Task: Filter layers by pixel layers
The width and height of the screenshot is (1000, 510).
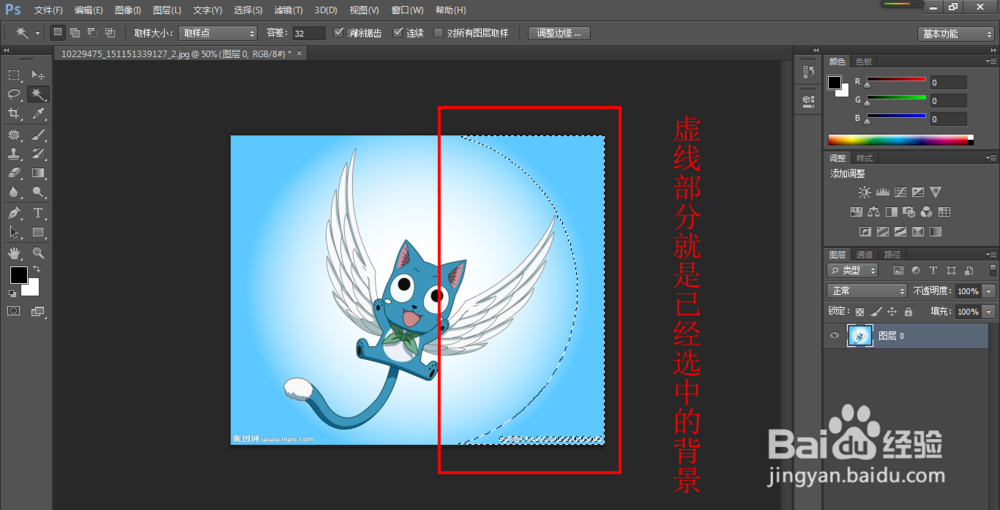Action: pyautogui.click(x=899, y=270)
